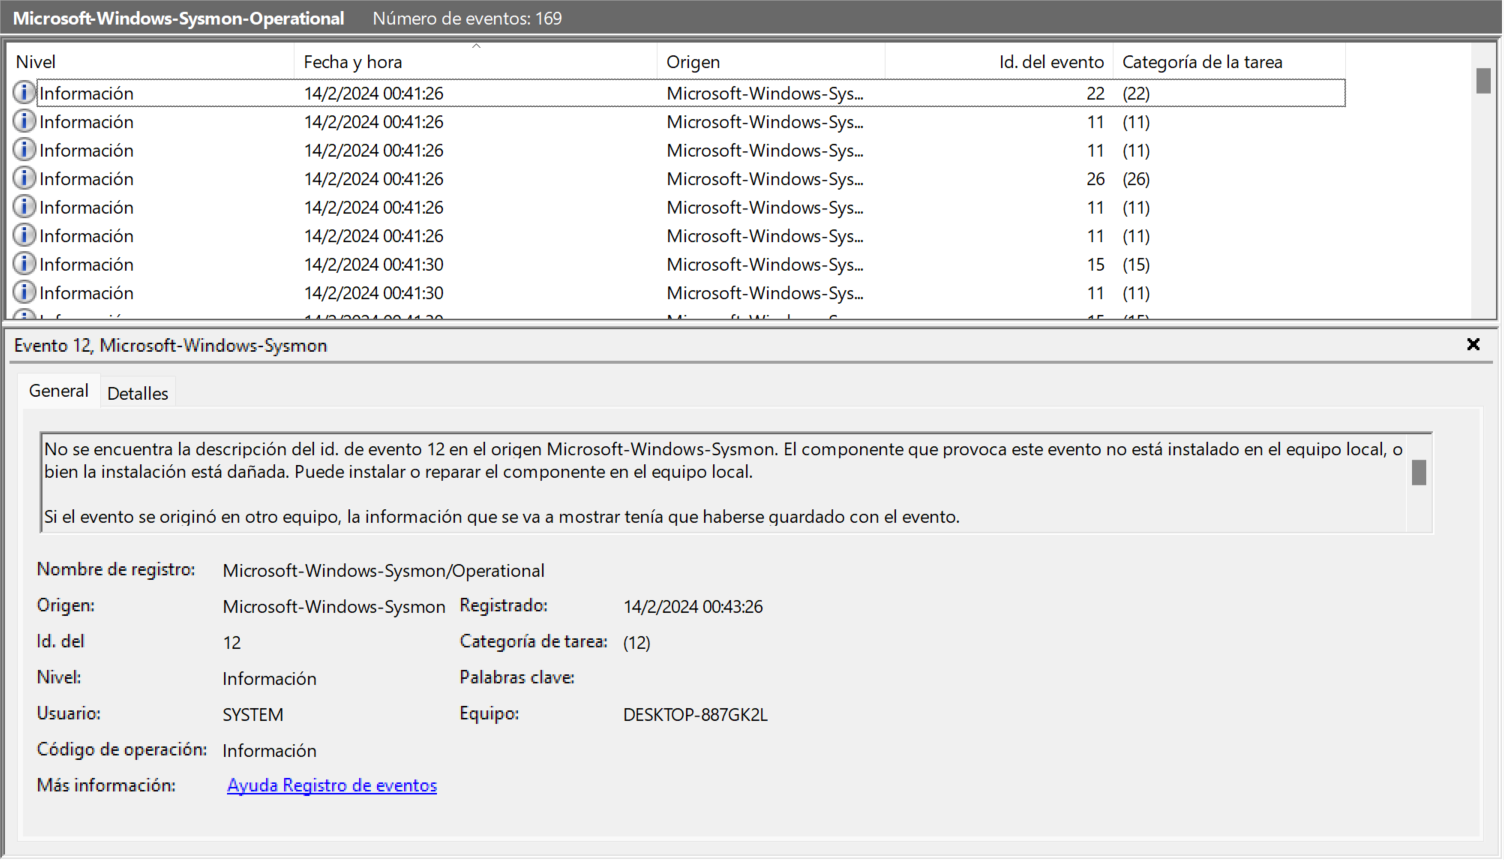The image size is (1504, 860).
Task: Click the 00:41:30 date of event 15 row
Action: pyautogui.click(x=374, y=265)
